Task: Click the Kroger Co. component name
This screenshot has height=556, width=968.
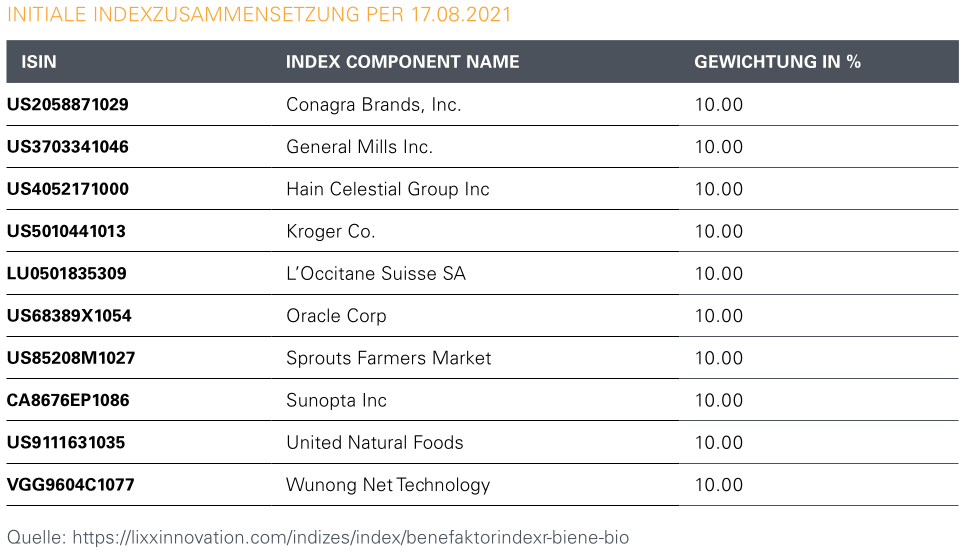Action: (330, 231)
